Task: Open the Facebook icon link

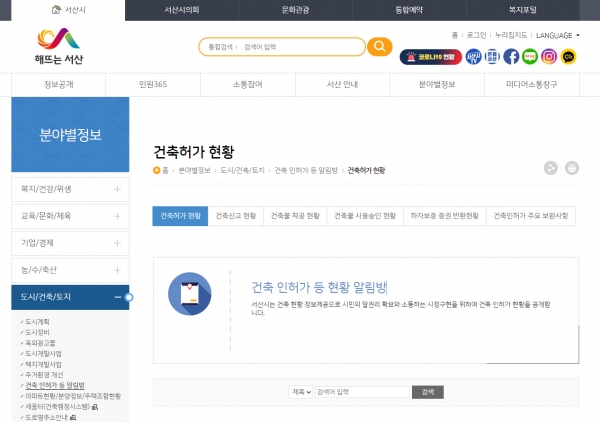Action: (511, 57)
